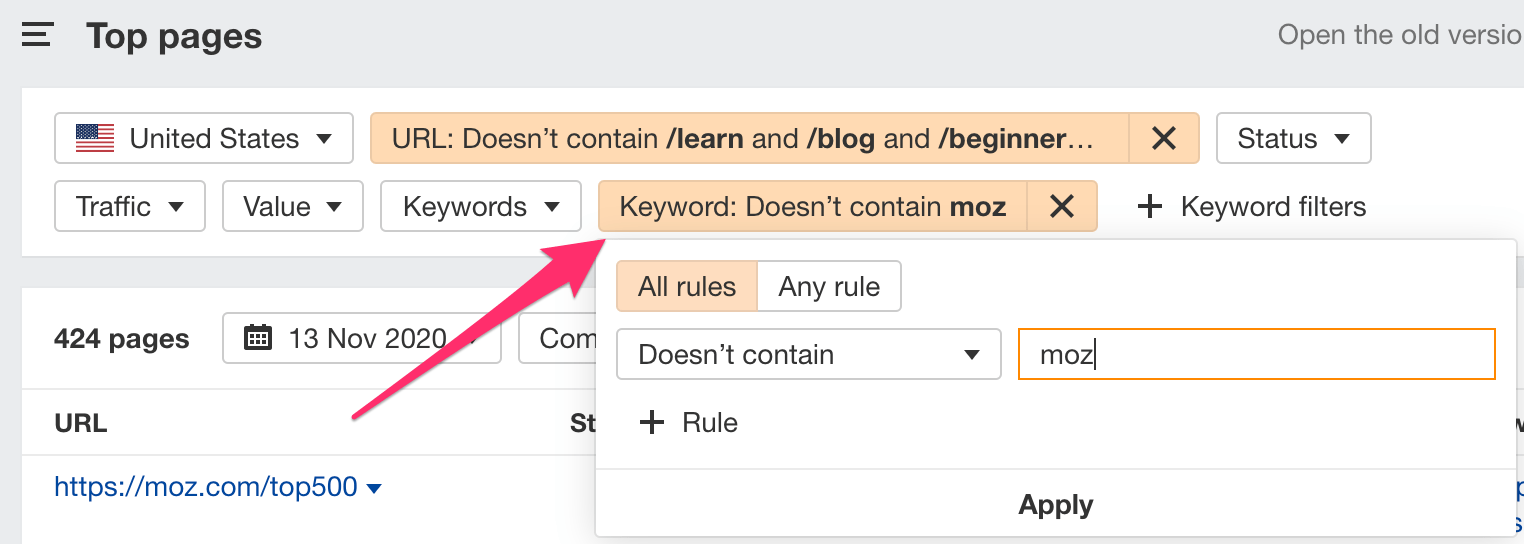The height and width of the screenshot is (544, 1524).
Task: Open the Status filter dropdown
Action: [1293, 138]
